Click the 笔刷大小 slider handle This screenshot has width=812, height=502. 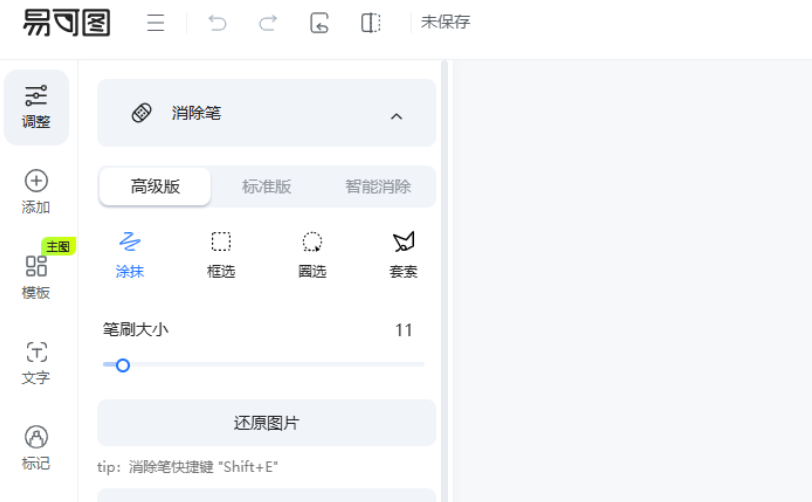(x=123, y=365)
